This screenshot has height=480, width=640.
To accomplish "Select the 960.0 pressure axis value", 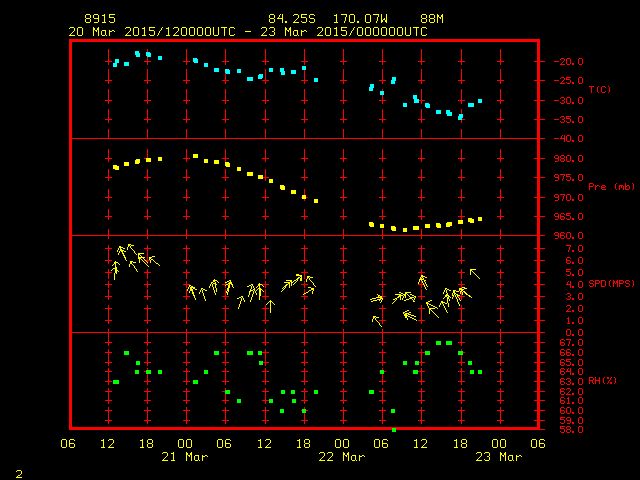I will click(x=562, y=236).
